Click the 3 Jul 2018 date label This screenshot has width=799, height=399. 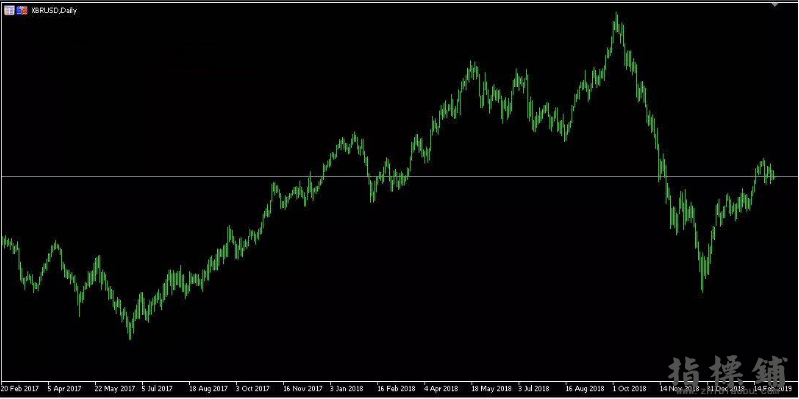534,388
